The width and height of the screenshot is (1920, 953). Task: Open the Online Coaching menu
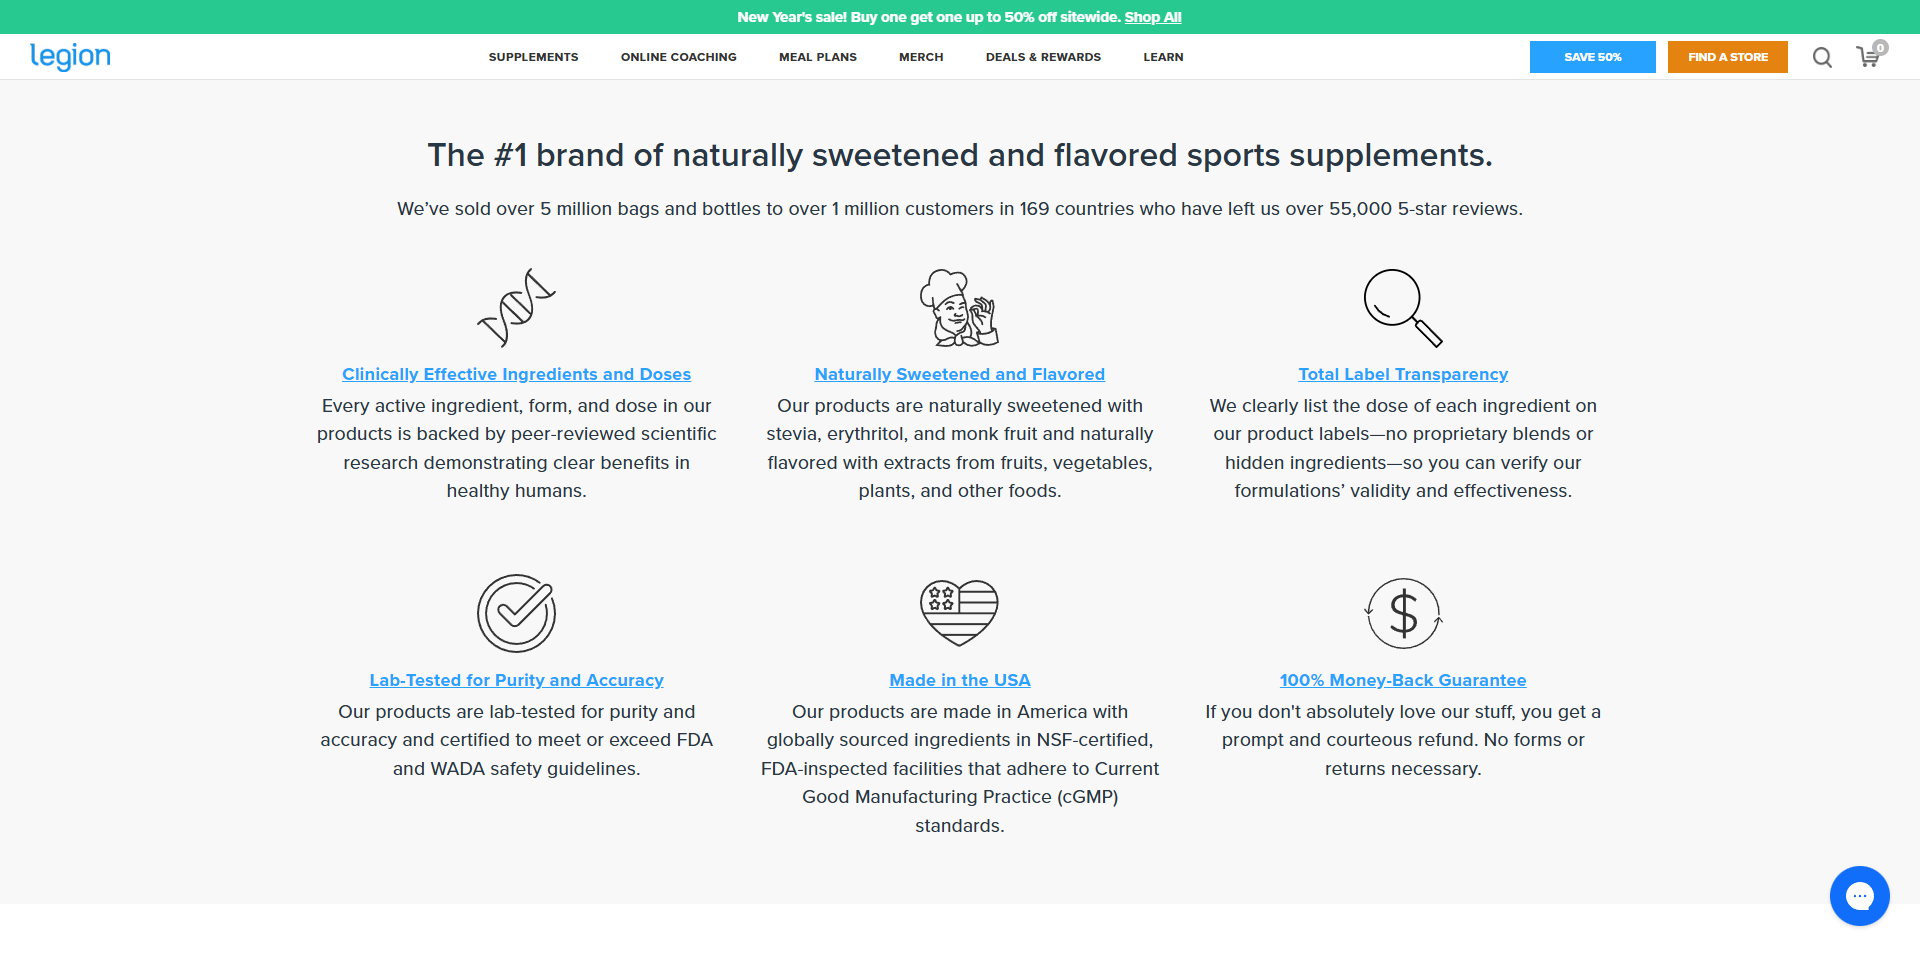pyautogui.click(x=678, y=57)
